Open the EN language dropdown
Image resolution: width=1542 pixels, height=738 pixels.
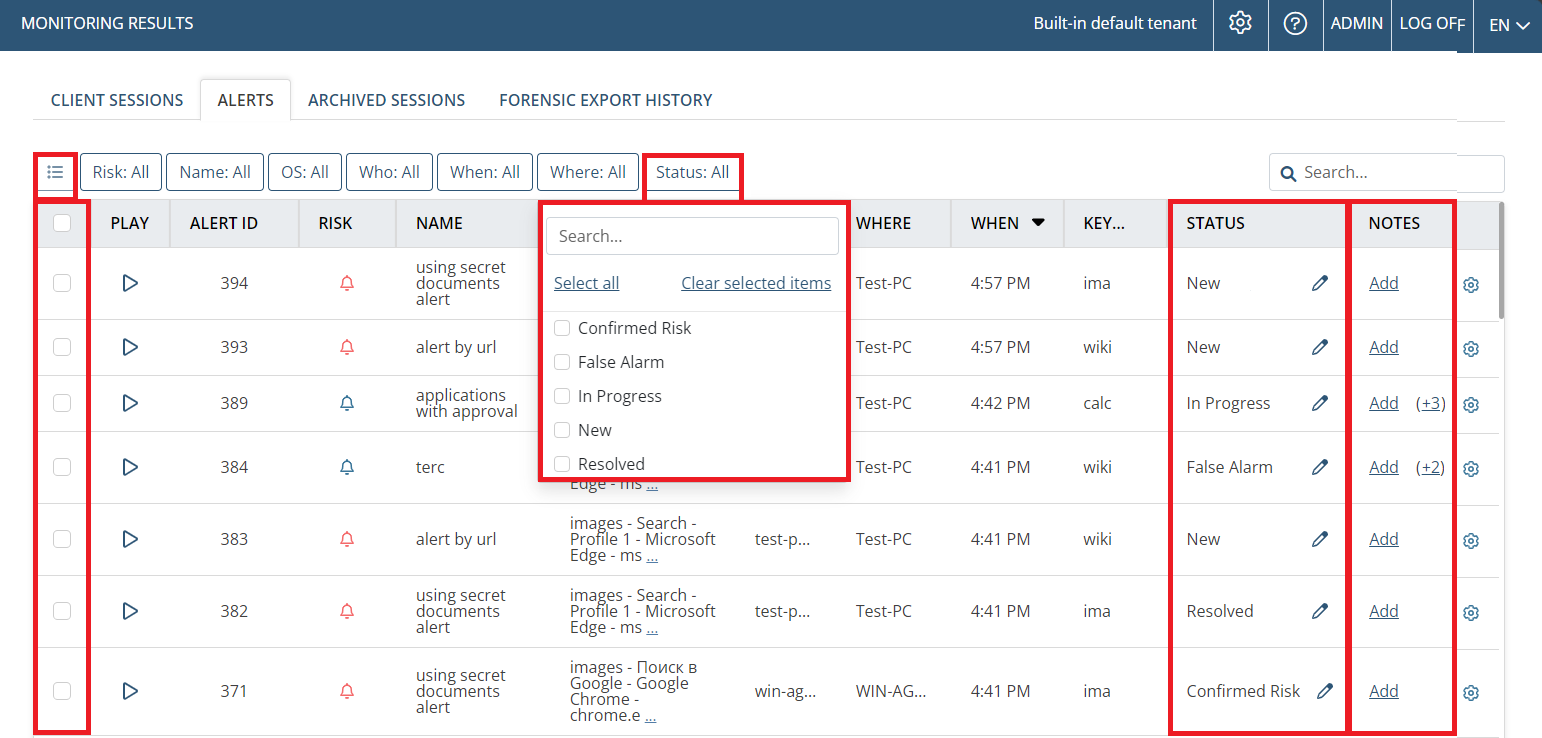pyautogui.click(x=1509, y=25)
